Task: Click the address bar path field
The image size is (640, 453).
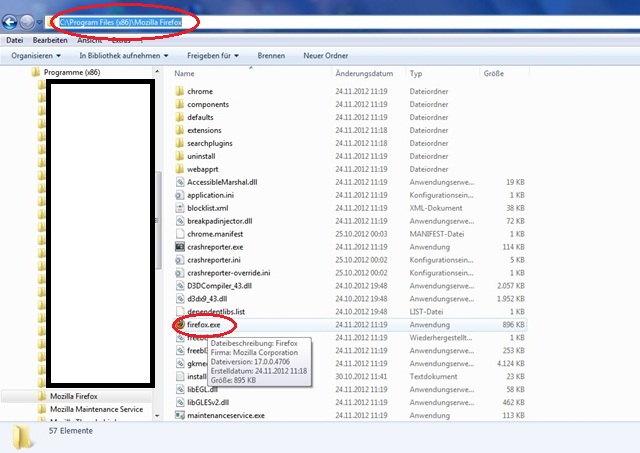Action: tap(343, 22)
